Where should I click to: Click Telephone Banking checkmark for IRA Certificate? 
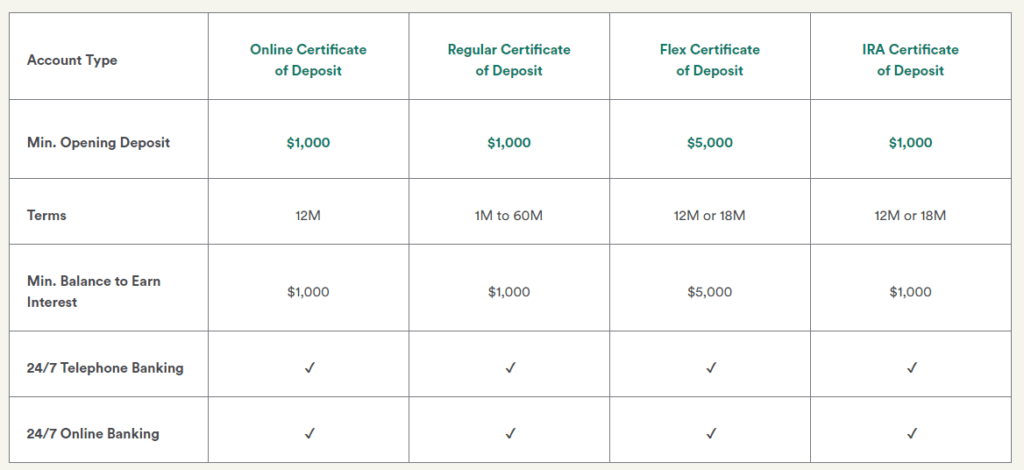coord(912,368)
